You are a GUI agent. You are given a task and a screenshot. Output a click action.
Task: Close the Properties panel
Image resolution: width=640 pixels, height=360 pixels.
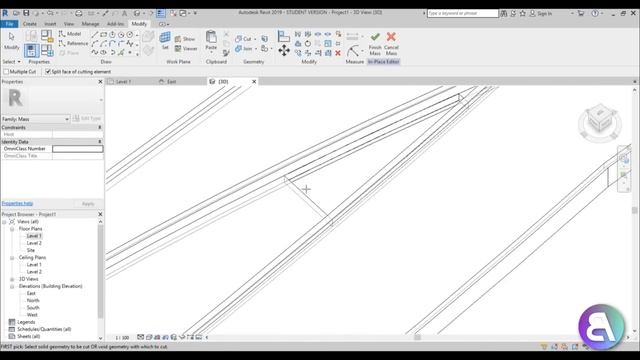(100, 82)
